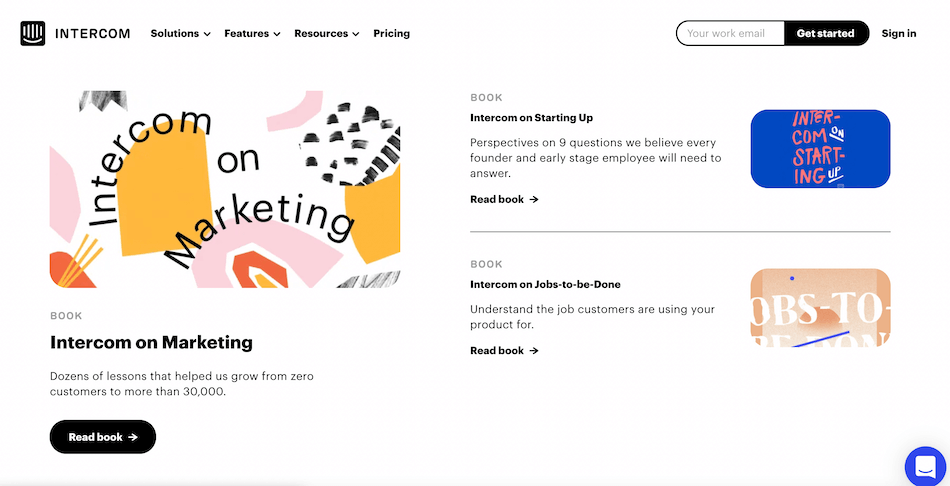Open the Sign in link
Screen dimensions: 950x486
coord(899,33)
